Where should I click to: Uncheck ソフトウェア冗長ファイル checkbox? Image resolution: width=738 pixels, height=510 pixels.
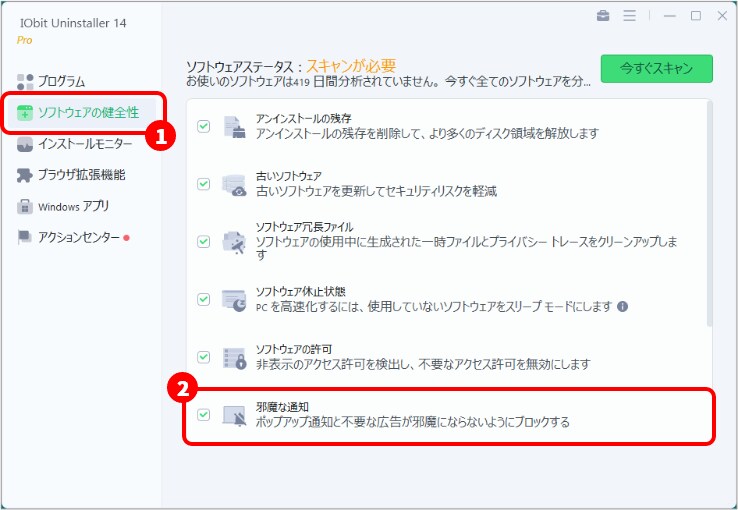coord(203,241)
